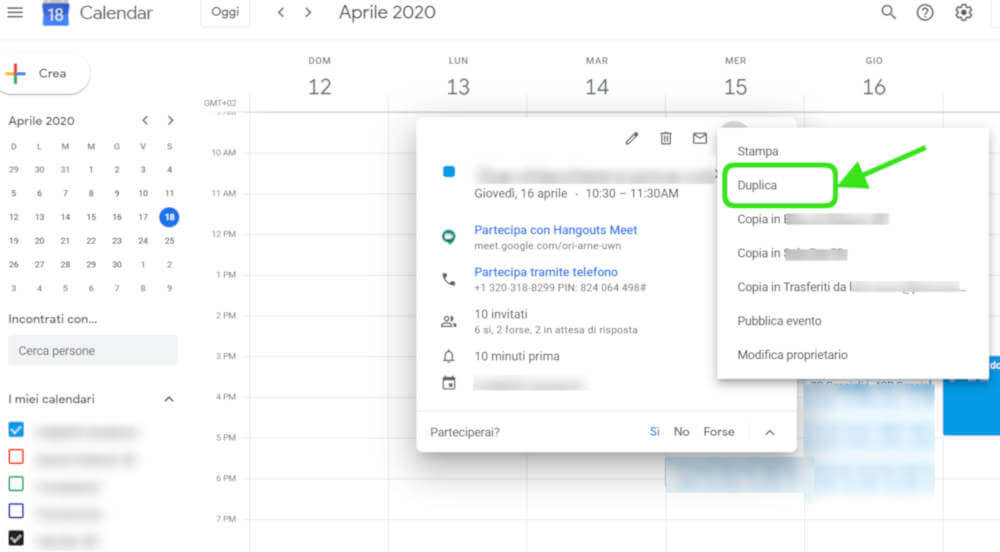Open the settings gear icon
This screenshot has height=552, width=1000.
(963, 12)
